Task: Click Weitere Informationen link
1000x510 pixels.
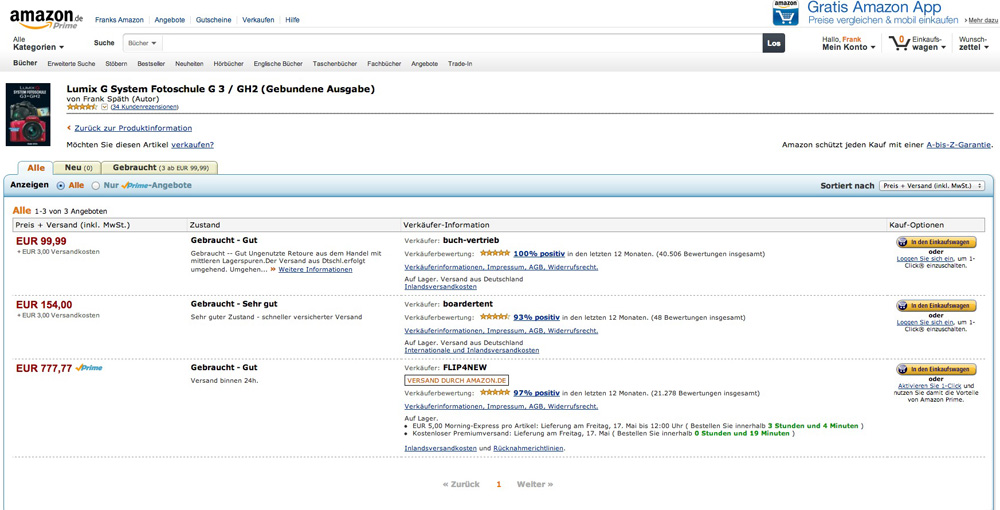Action: click(x=315, y=270)
